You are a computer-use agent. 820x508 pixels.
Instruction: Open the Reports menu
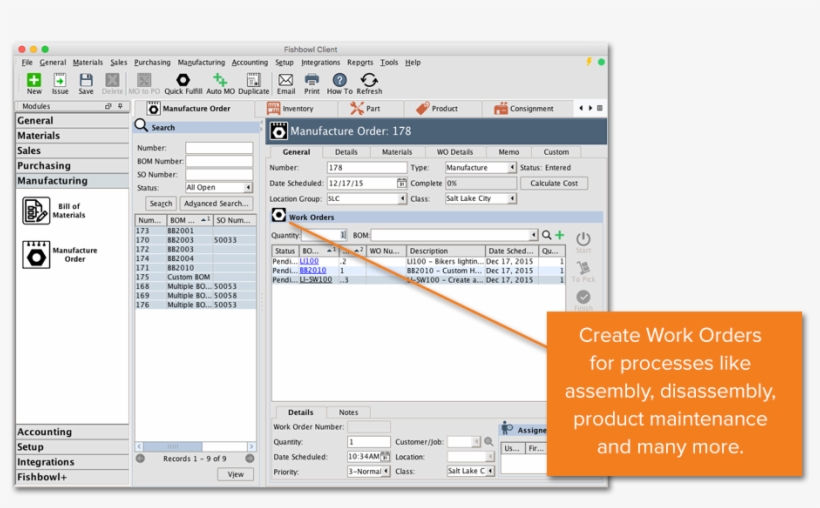click(x=360, y=62)
